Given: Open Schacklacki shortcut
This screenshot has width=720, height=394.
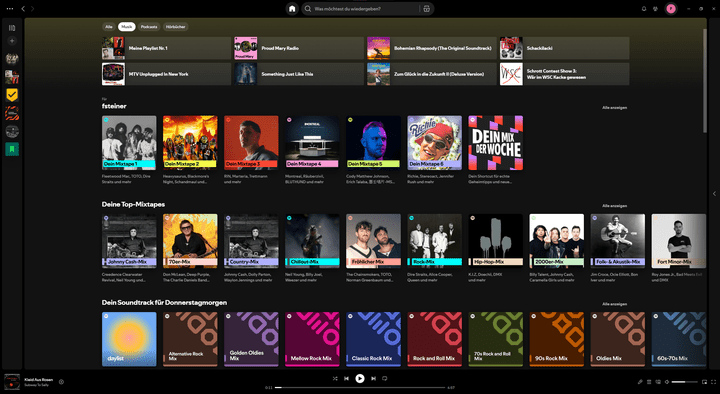Looking at the screenshot, I should tap(564, 48).
